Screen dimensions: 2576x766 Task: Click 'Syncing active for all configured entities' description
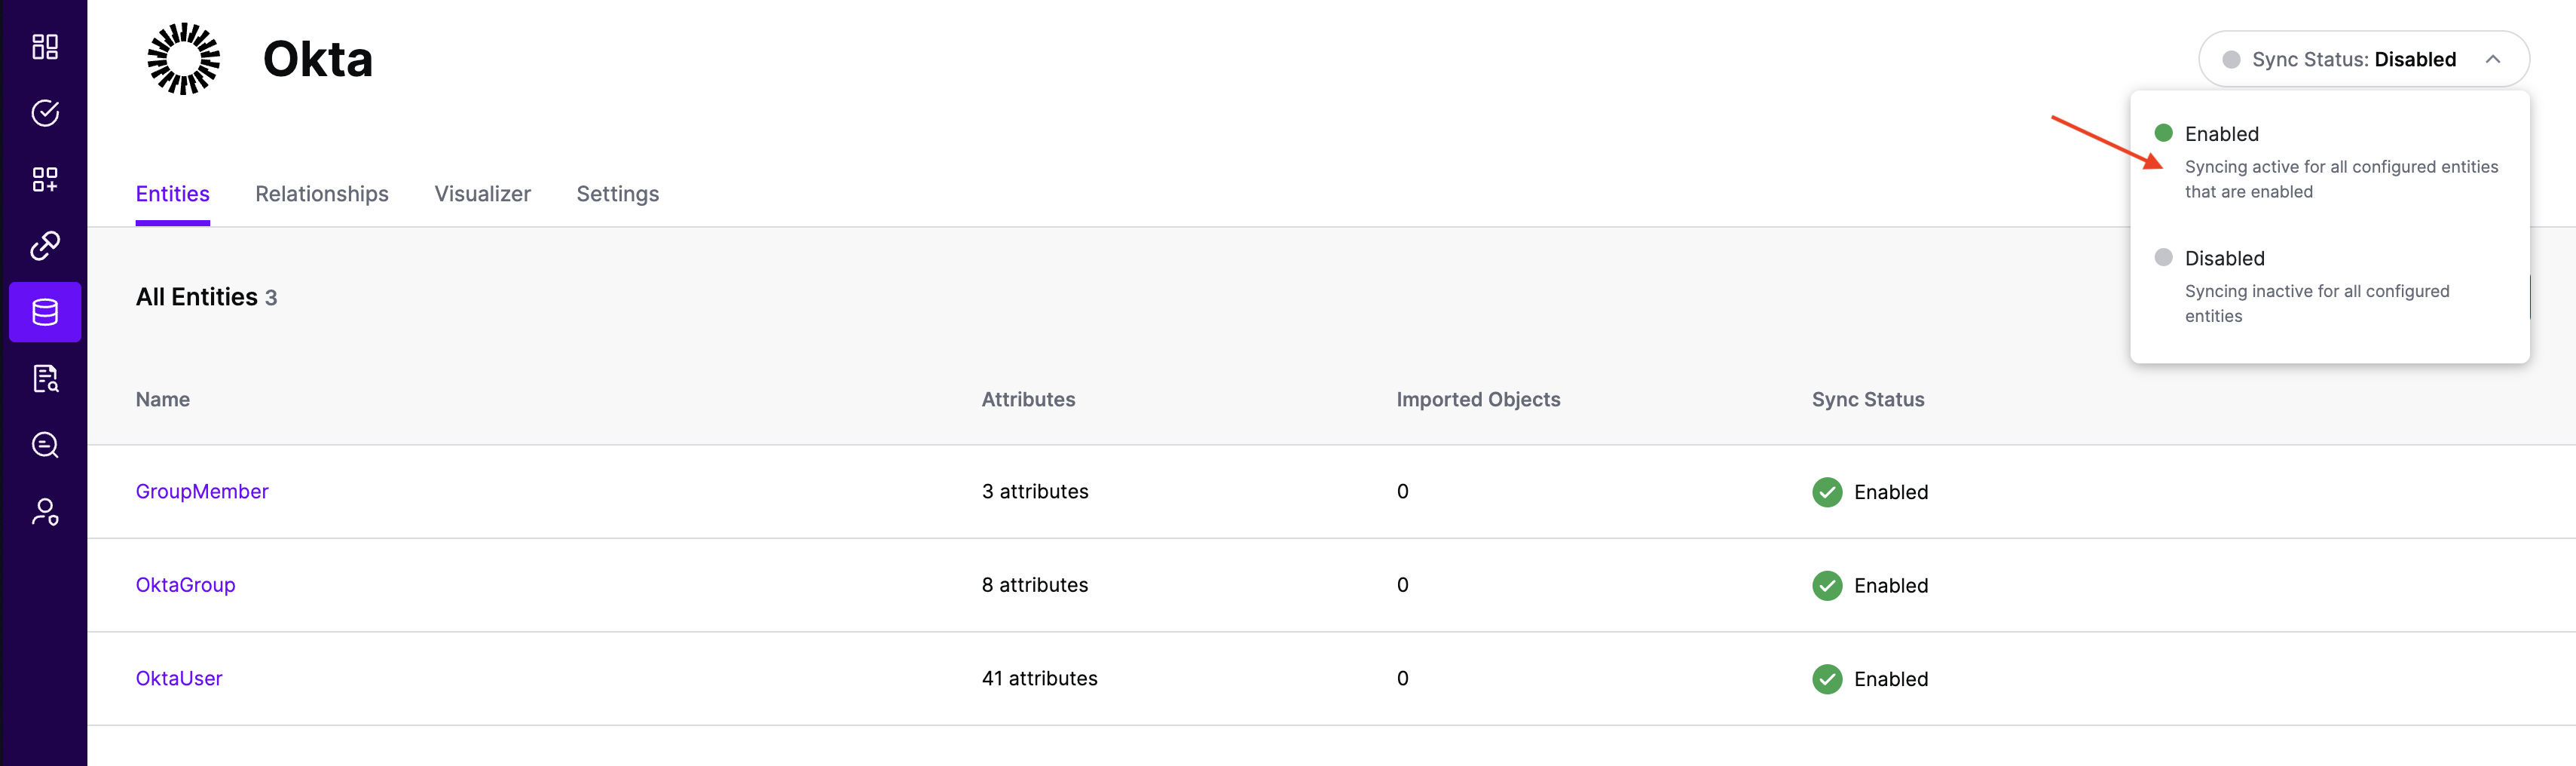coord(2341,179)
